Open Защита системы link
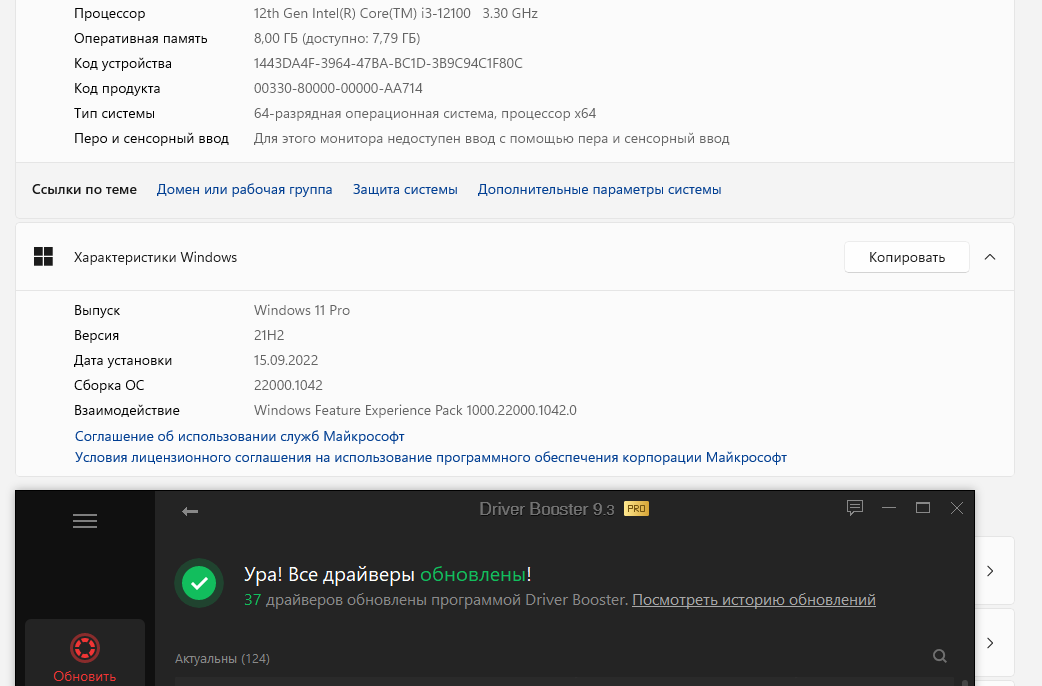 click(405, 189)
